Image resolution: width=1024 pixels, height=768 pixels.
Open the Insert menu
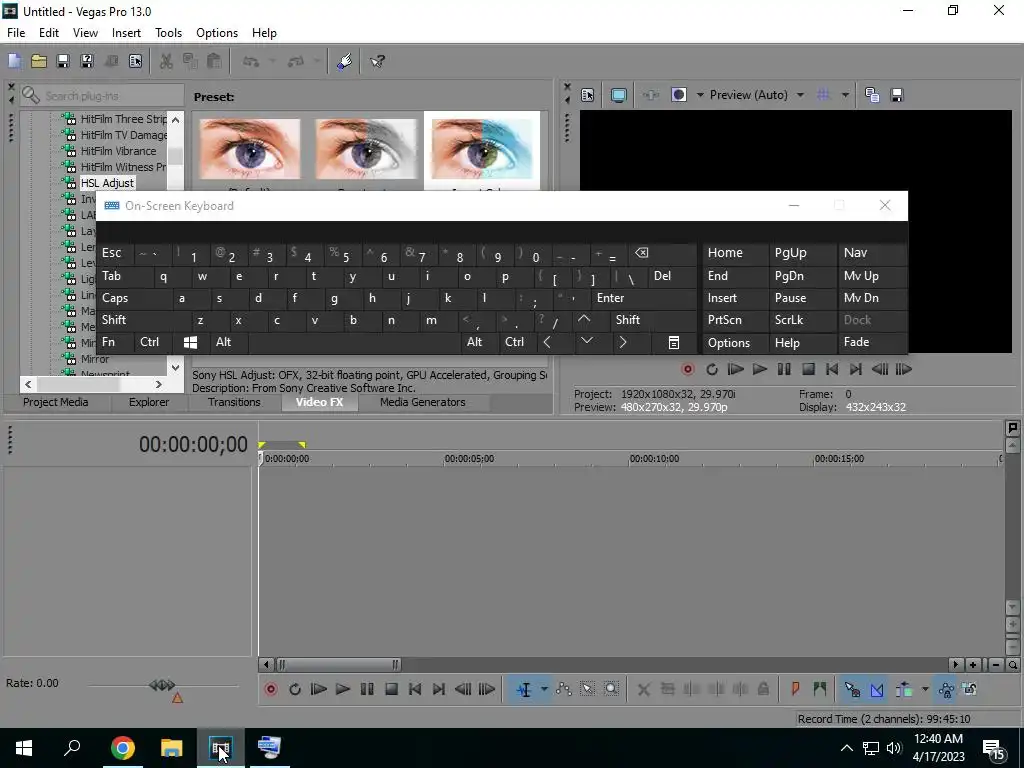point(126,33)
